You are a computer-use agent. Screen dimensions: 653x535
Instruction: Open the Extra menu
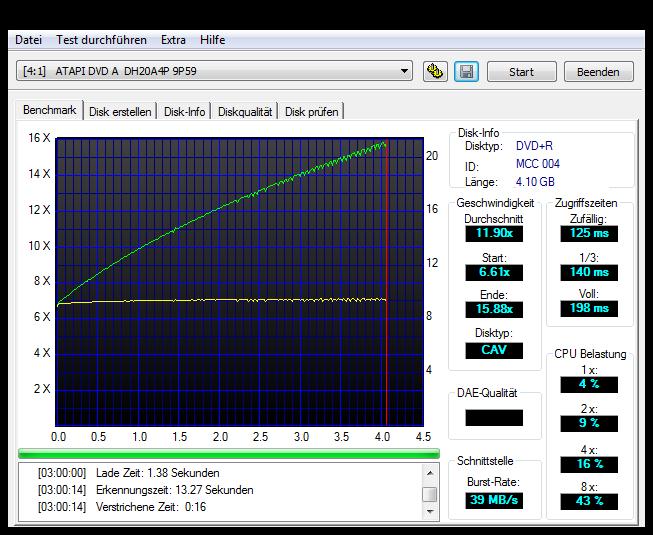173,40
